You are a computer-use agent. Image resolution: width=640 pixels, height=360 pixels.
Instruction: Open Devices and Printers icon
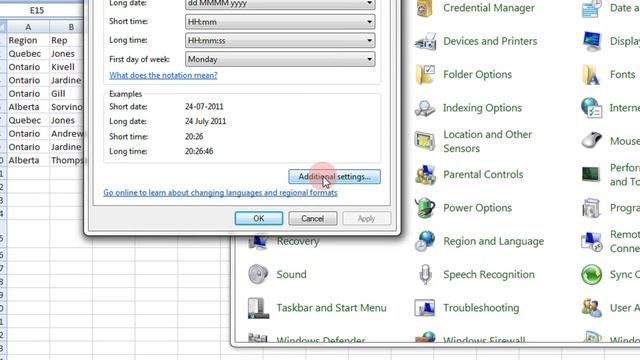425,41
